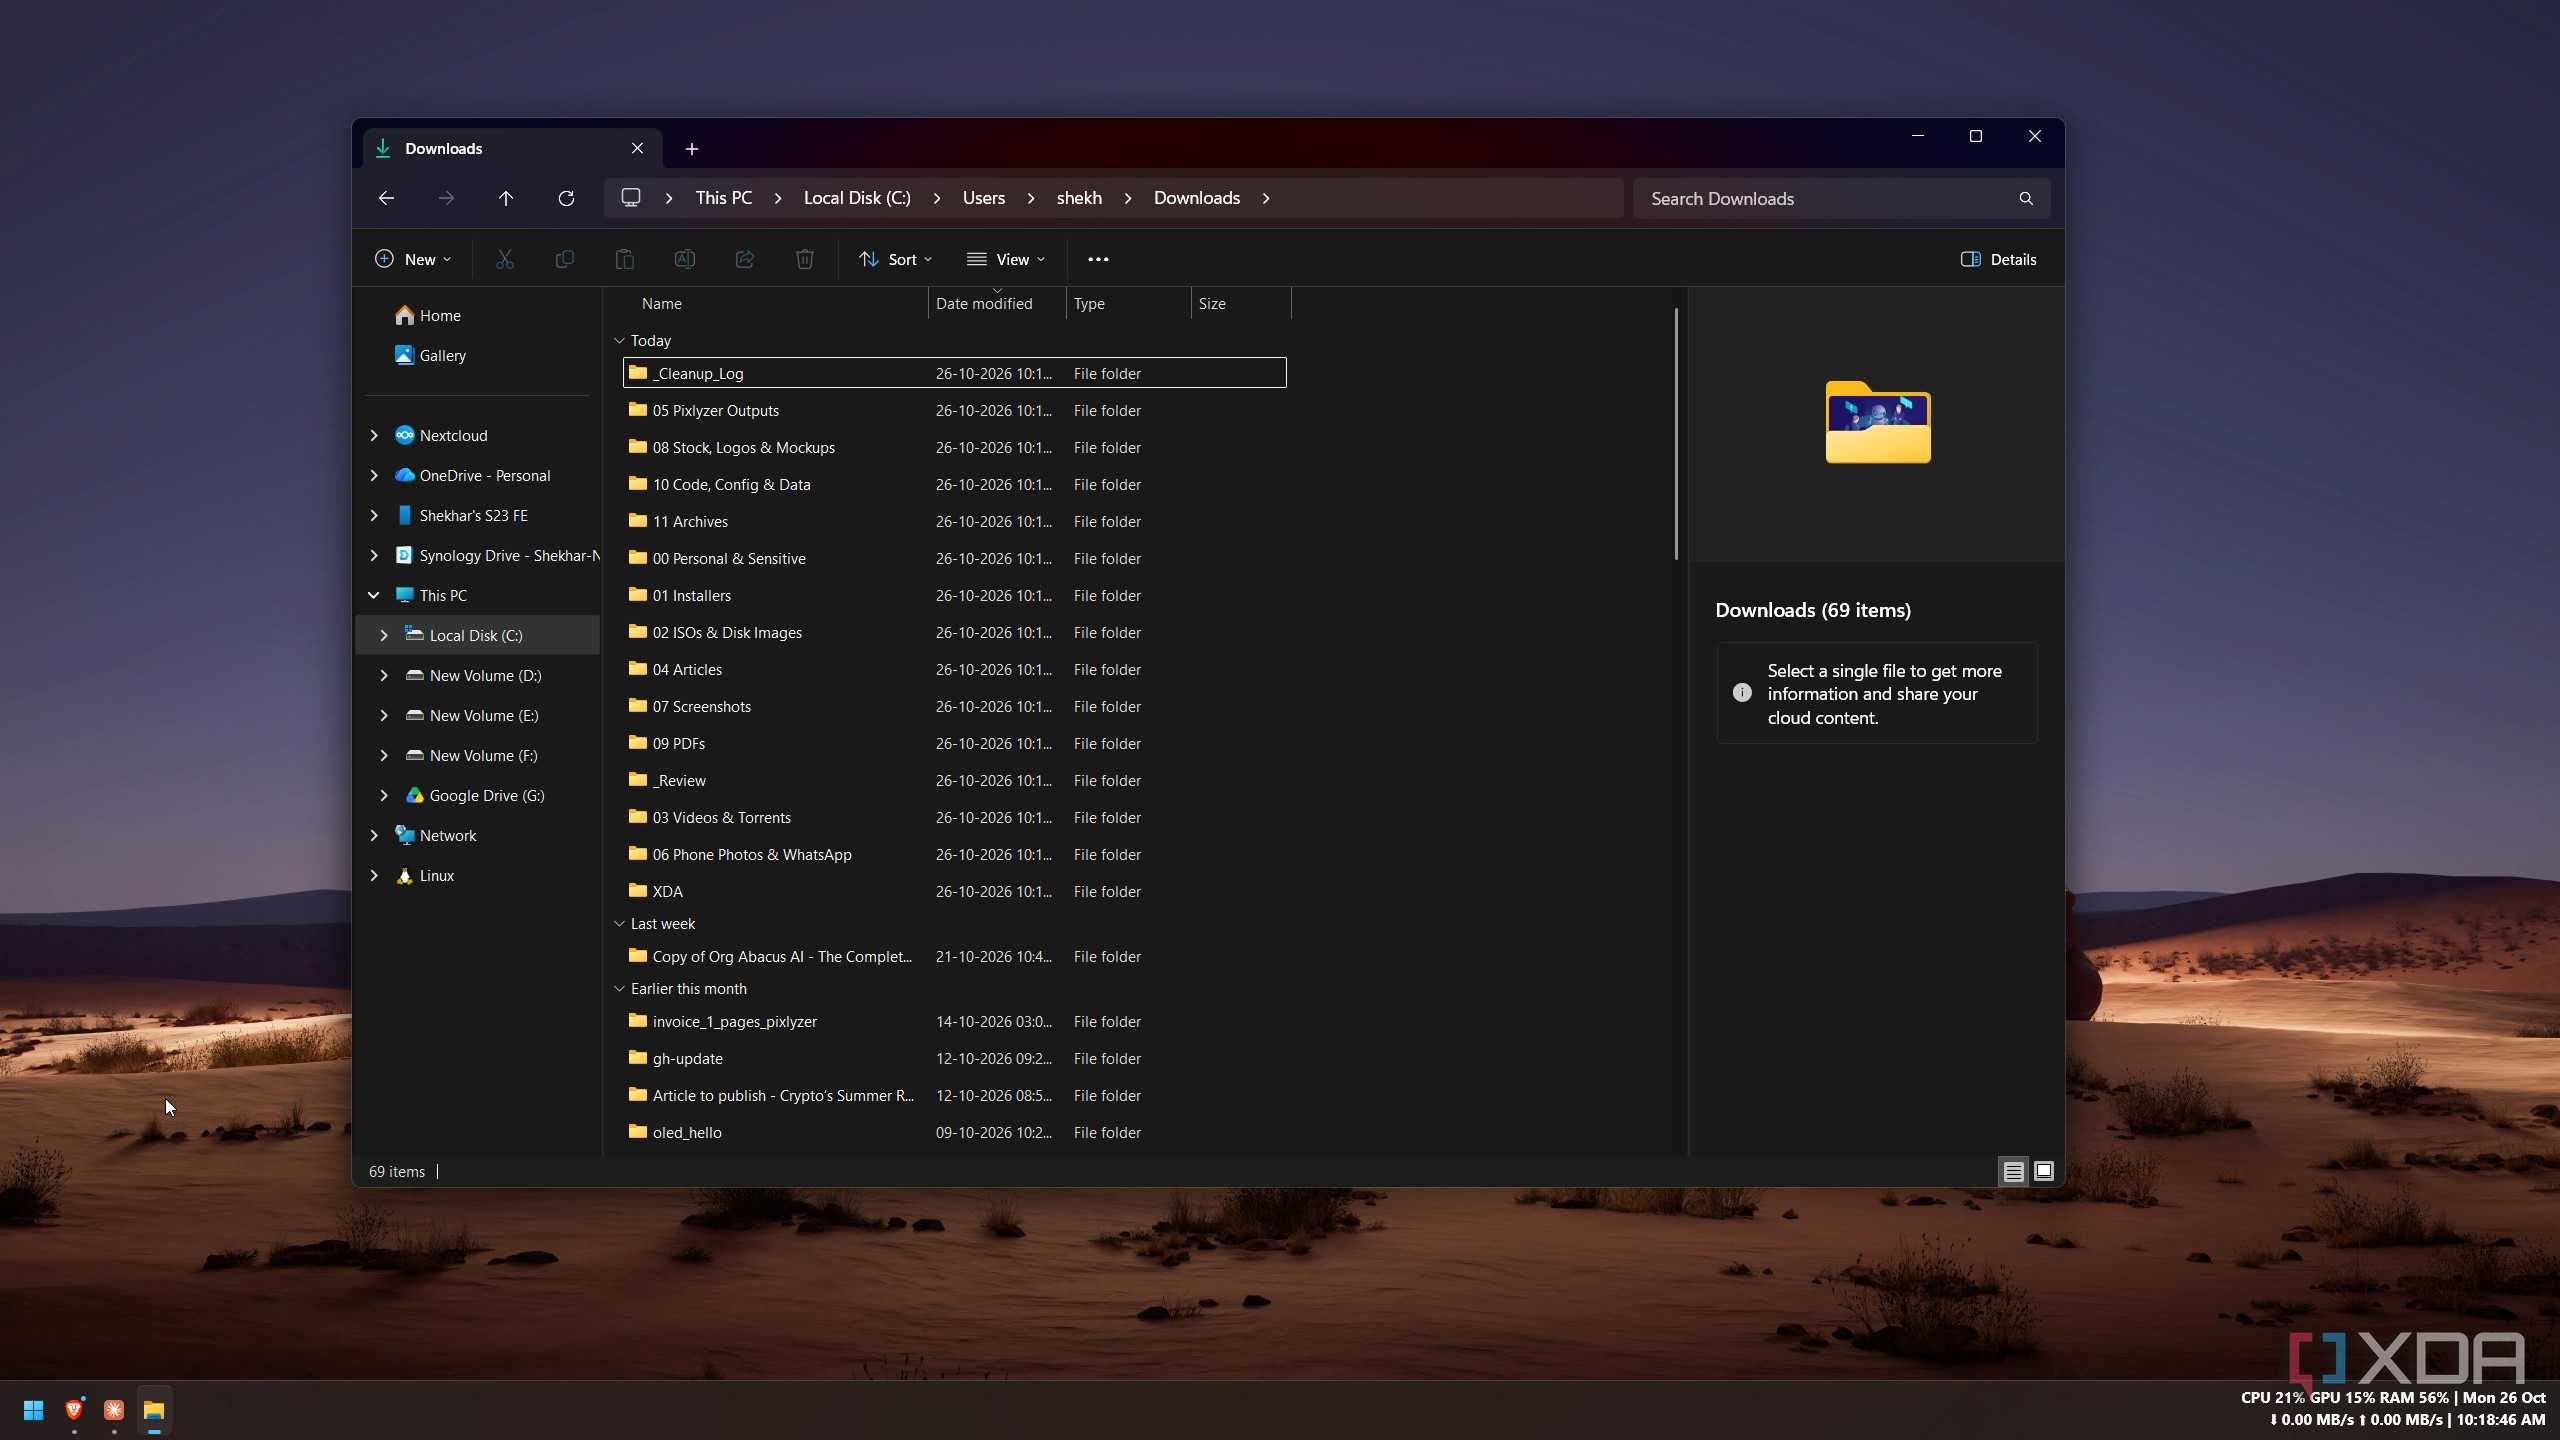The image size is (2560, 1440).
Task: Open the See more ellipsis menu
Action: coord(1098,259)
